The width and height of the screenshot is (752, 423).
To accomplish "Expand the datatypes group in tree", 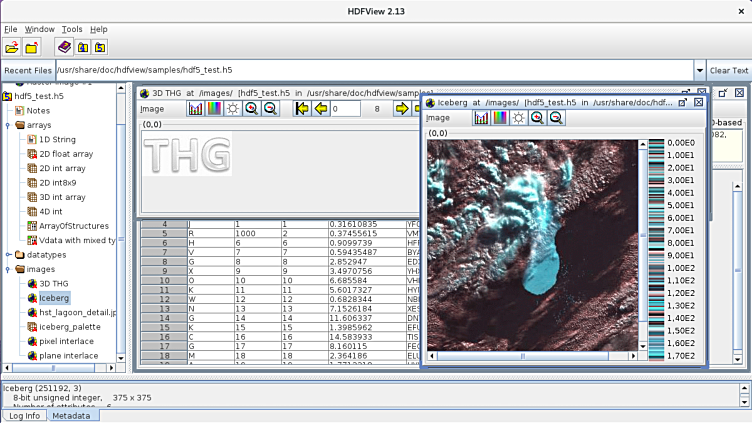I will point(8,254).
